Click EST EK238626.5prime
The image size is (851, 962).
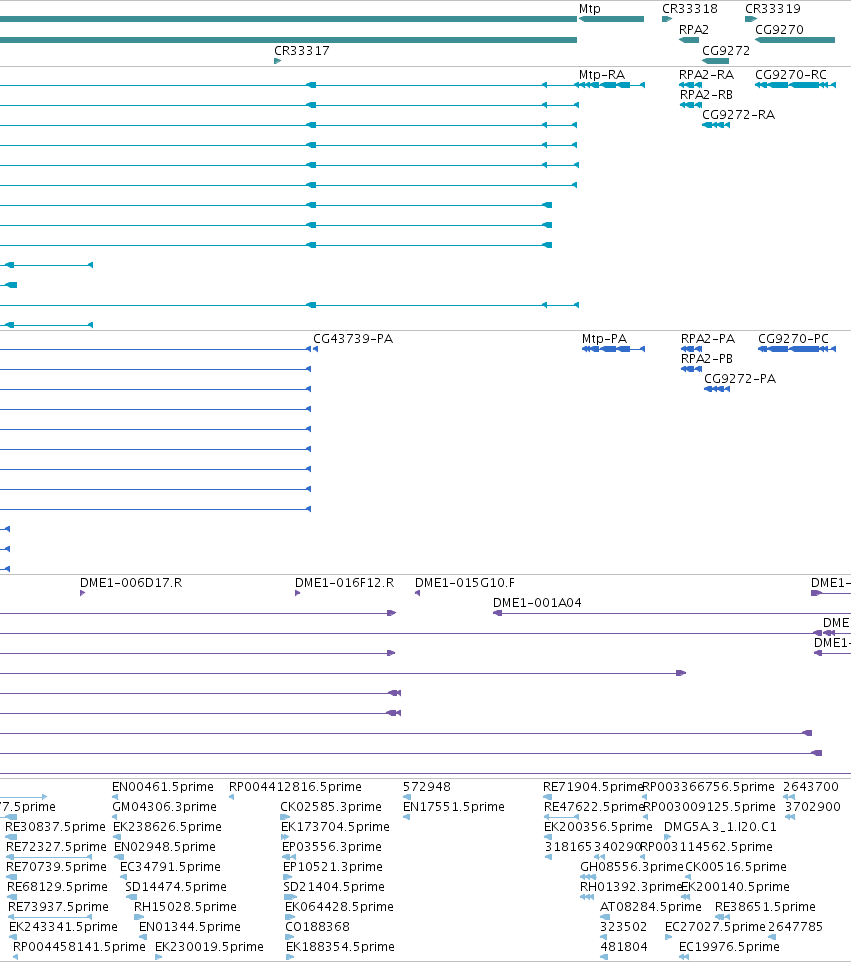[167, 827]
